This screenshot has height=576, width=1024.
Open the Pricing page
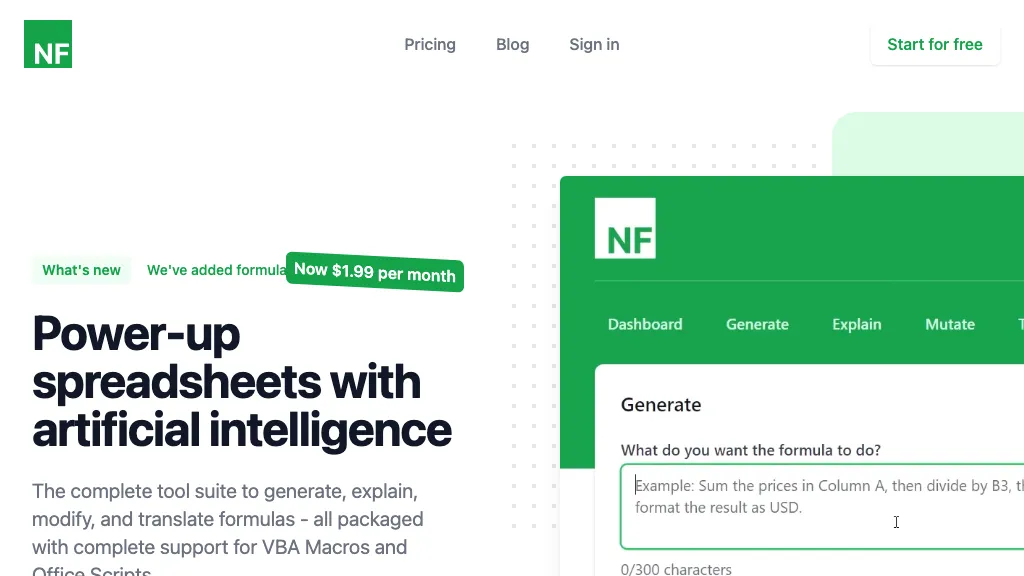click(430, 44)
